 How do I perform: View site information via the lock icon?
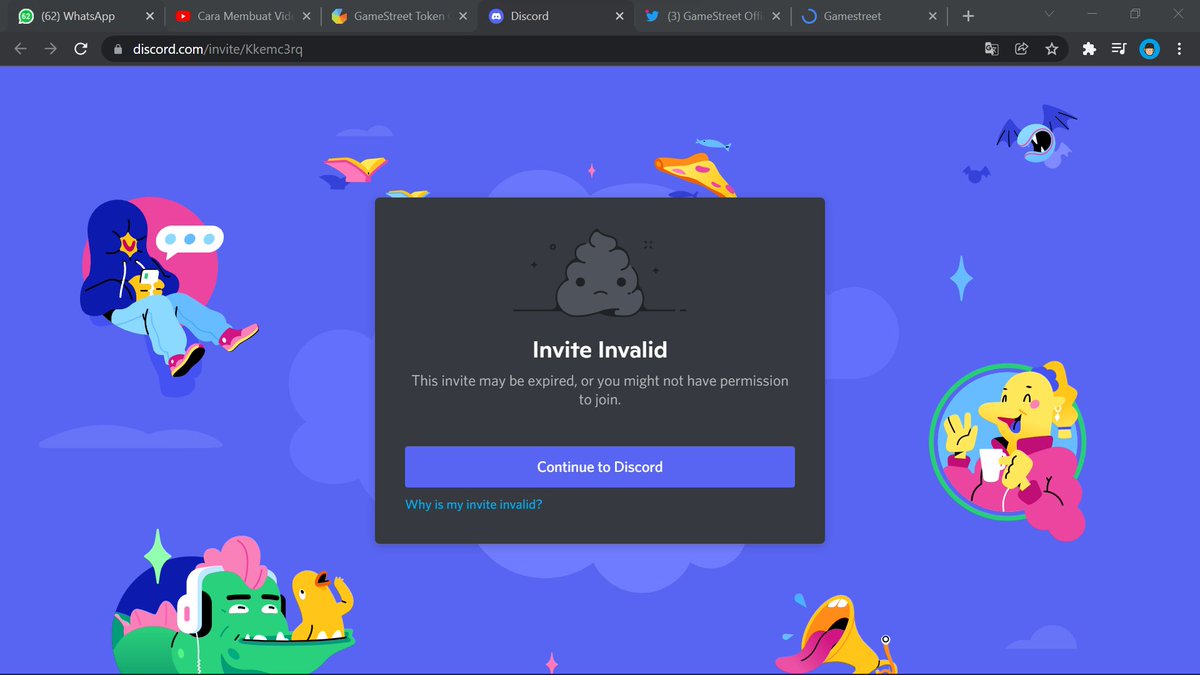117,49
